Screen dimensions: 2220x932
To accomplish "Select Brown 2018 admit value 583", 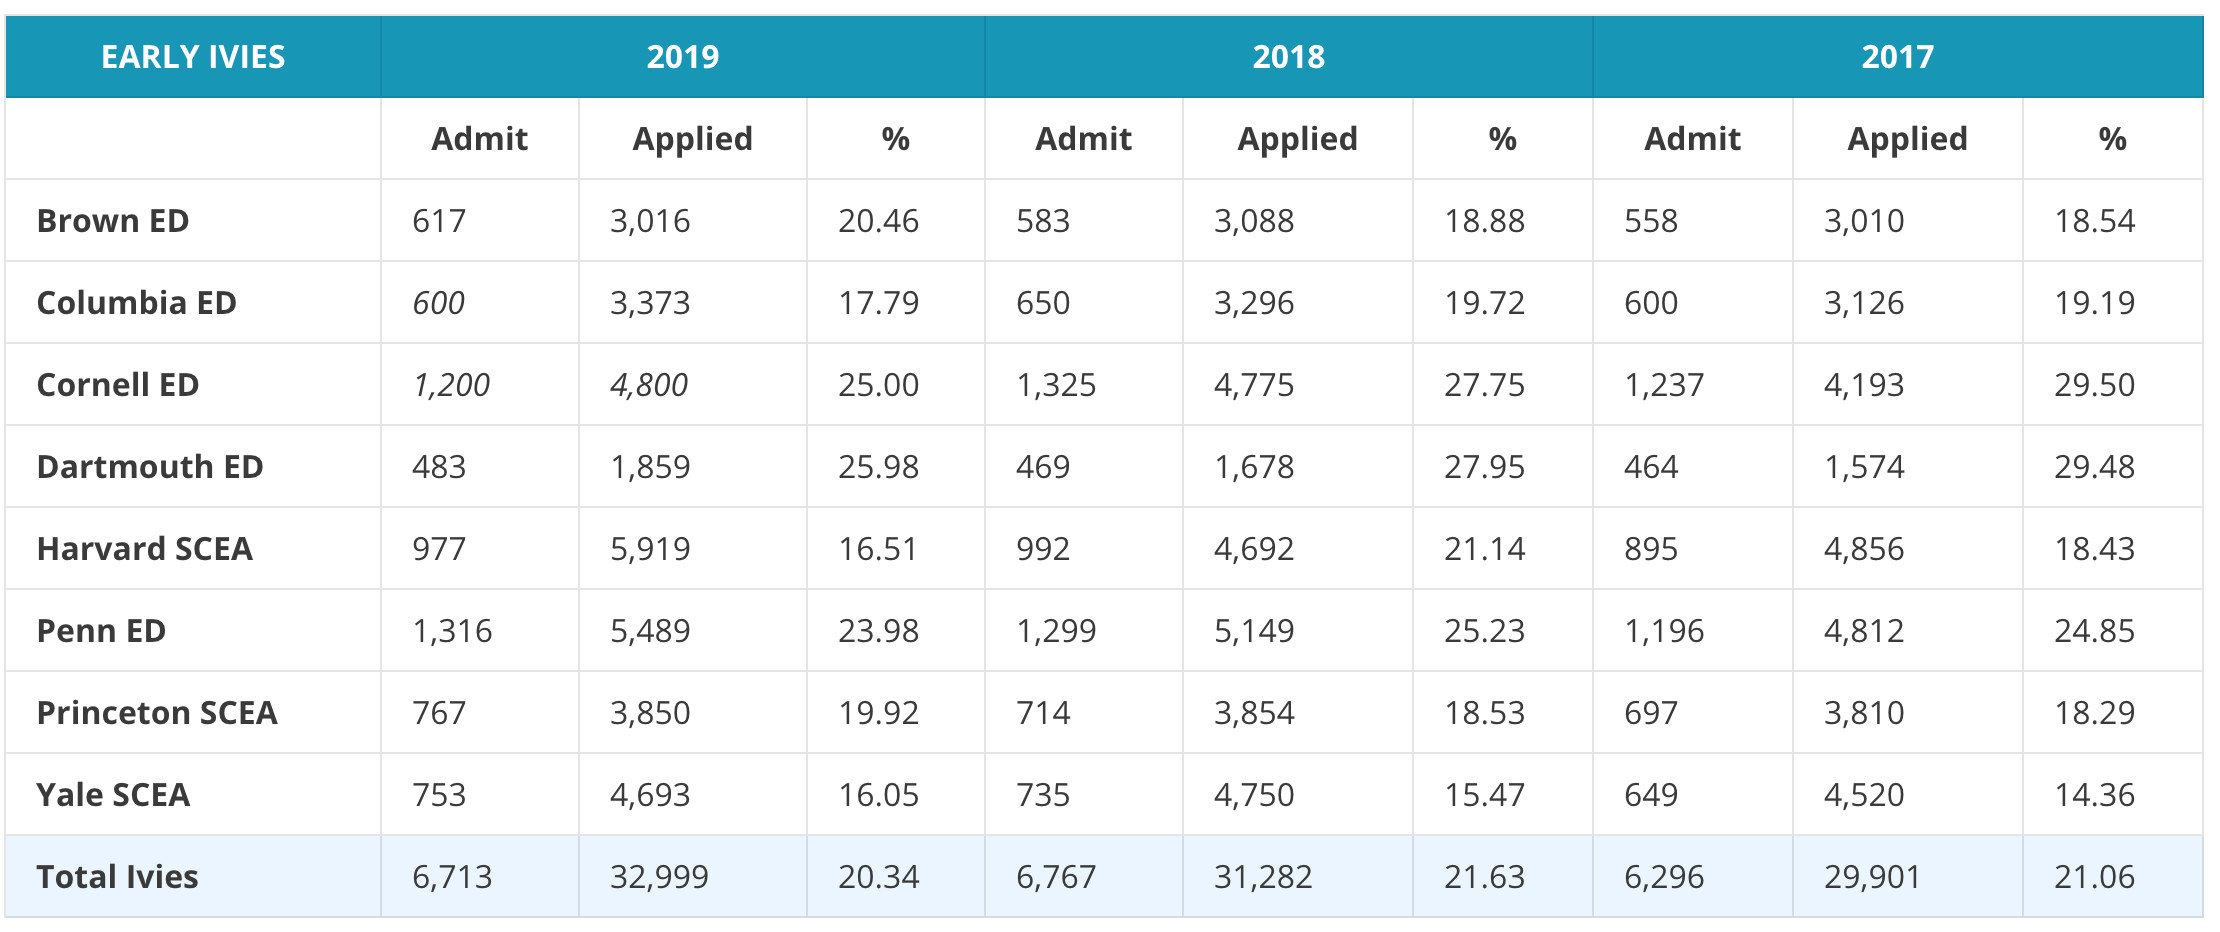I will point(1043,221).
